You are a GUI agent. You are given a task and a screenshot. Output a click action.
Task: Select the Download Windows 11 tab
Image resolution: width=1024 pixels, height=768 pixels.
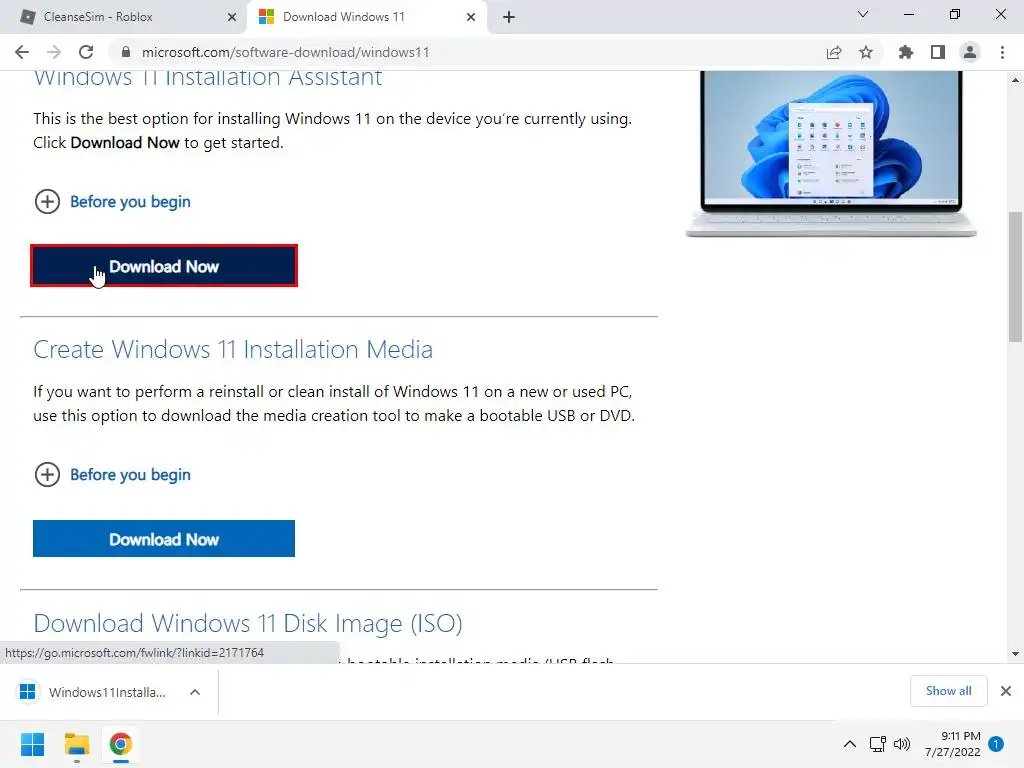pos(368,17)
